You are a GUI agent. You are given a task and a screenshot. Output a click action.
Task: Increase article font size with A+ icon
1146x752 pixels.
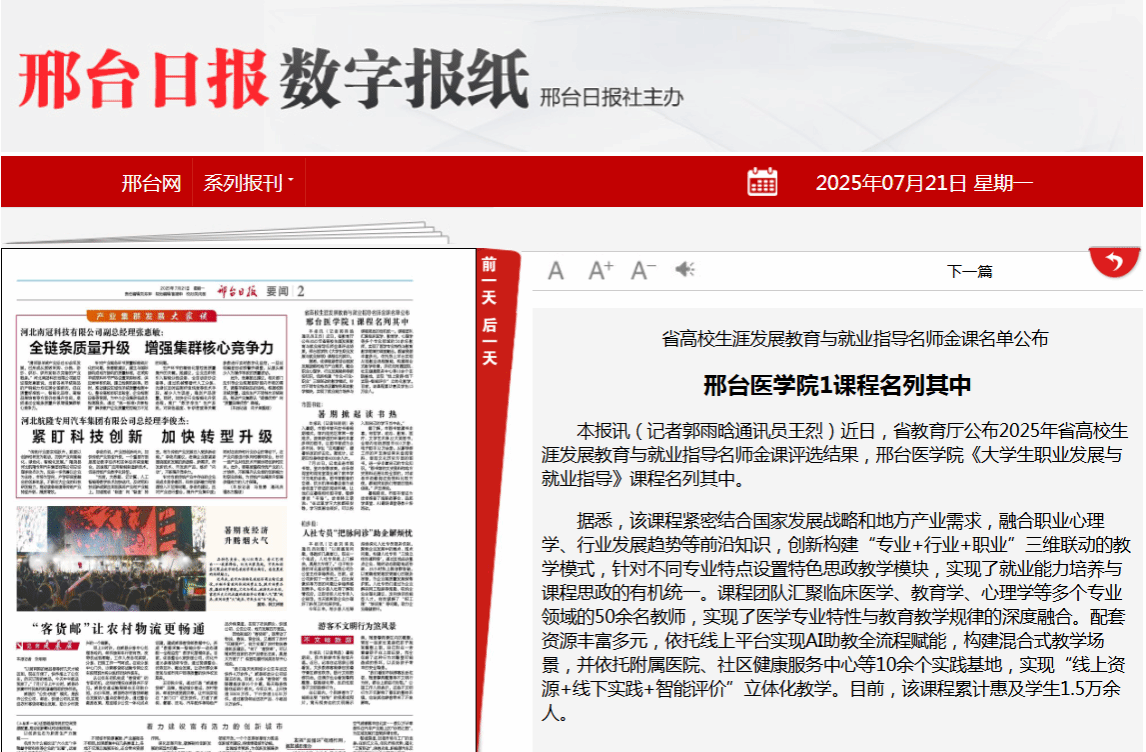600,270
